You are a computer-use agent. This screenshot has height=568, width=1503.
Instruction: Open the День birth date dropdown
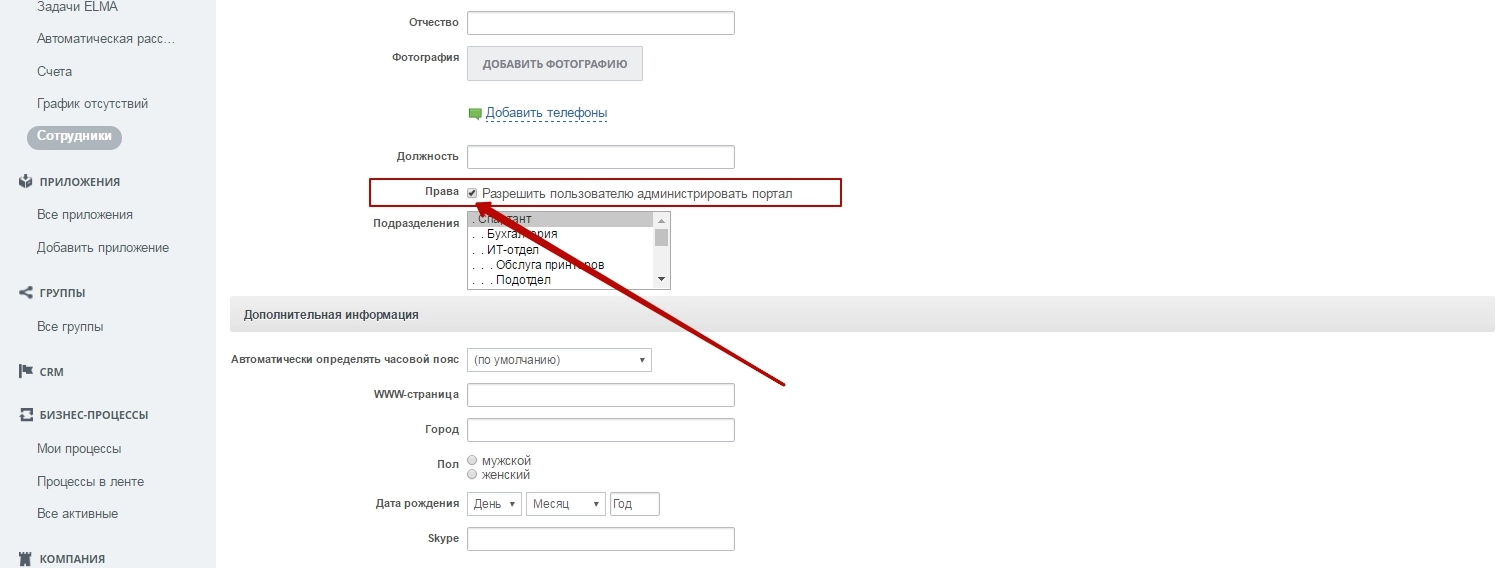495,504
